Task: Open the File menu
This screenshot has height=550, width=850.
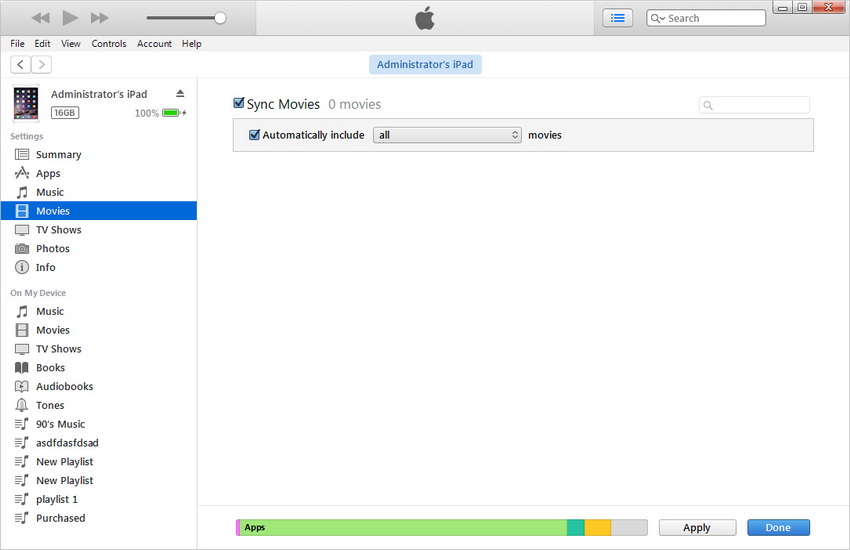Action: point(18,44)
